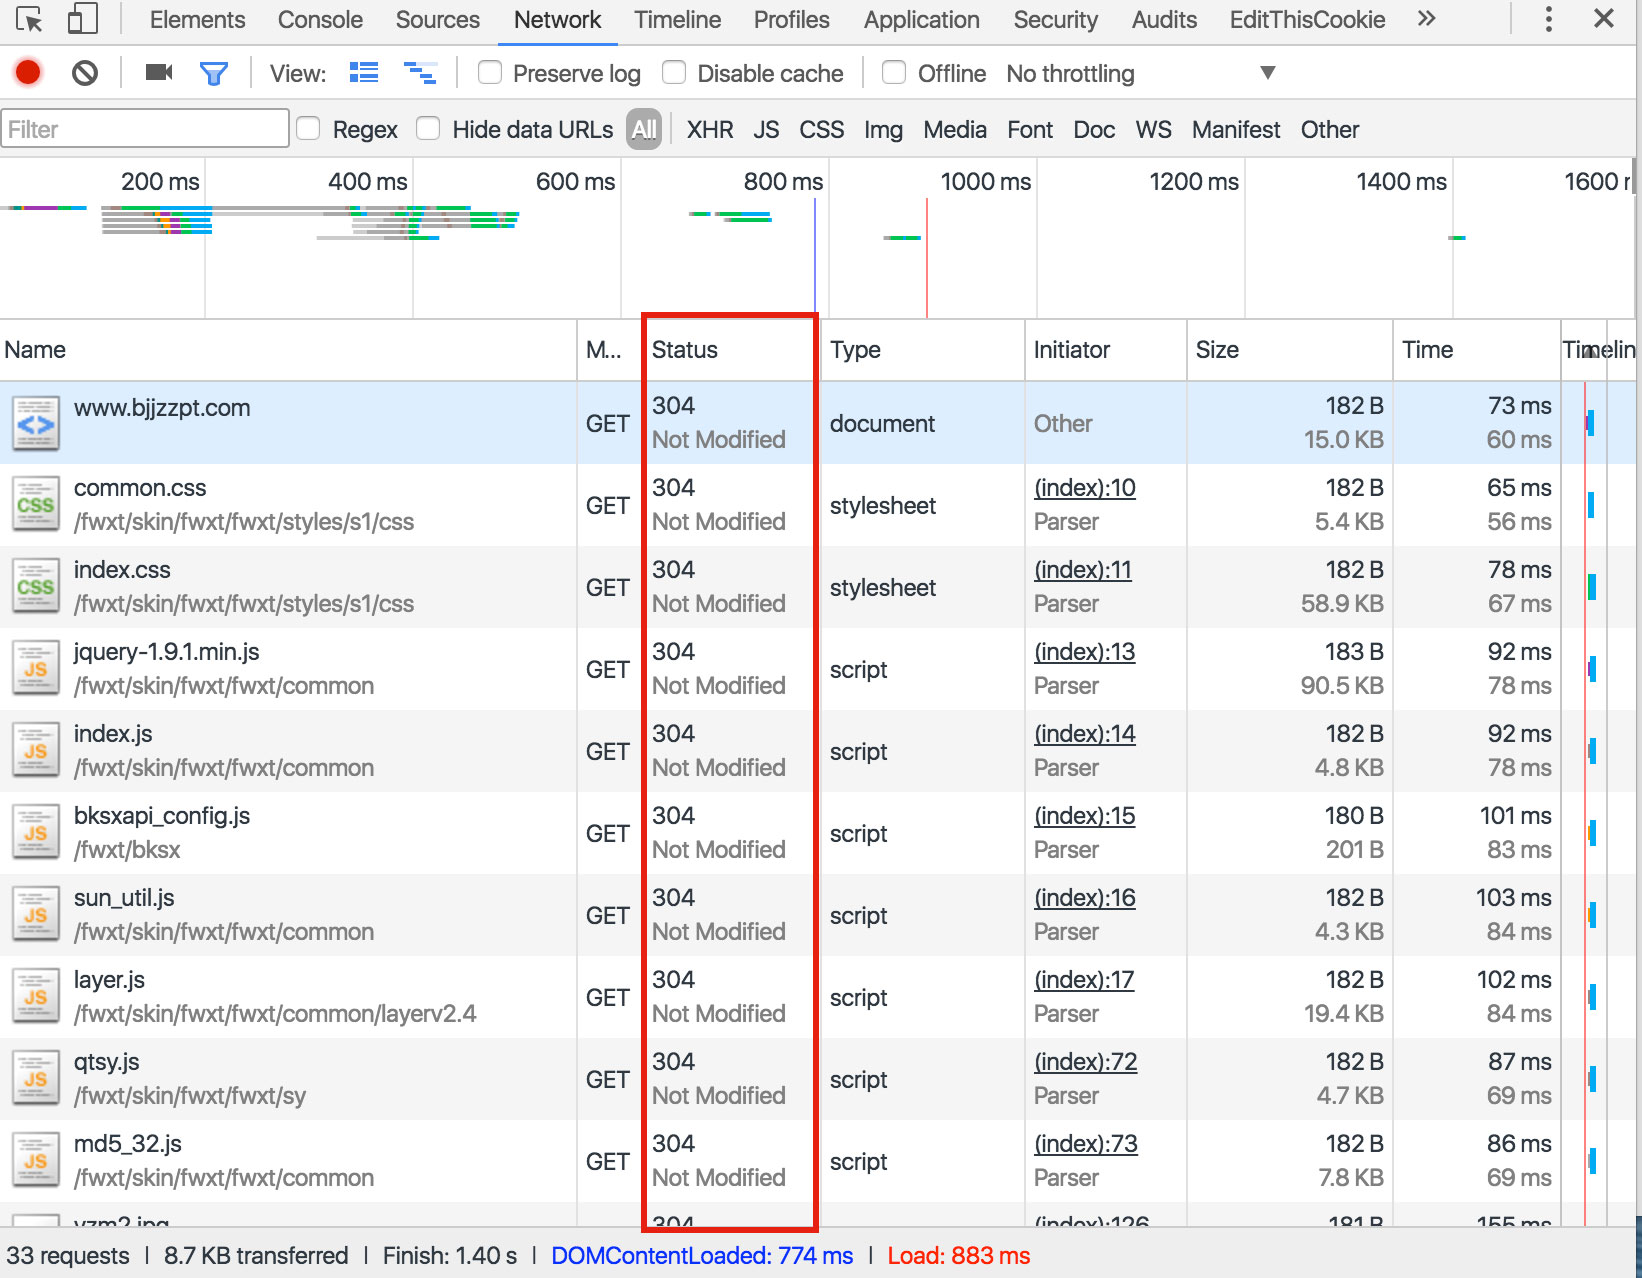Open the DevTools three-dot menu
This screenshot has height=1278, width=1642.
tap(1548, 20)
